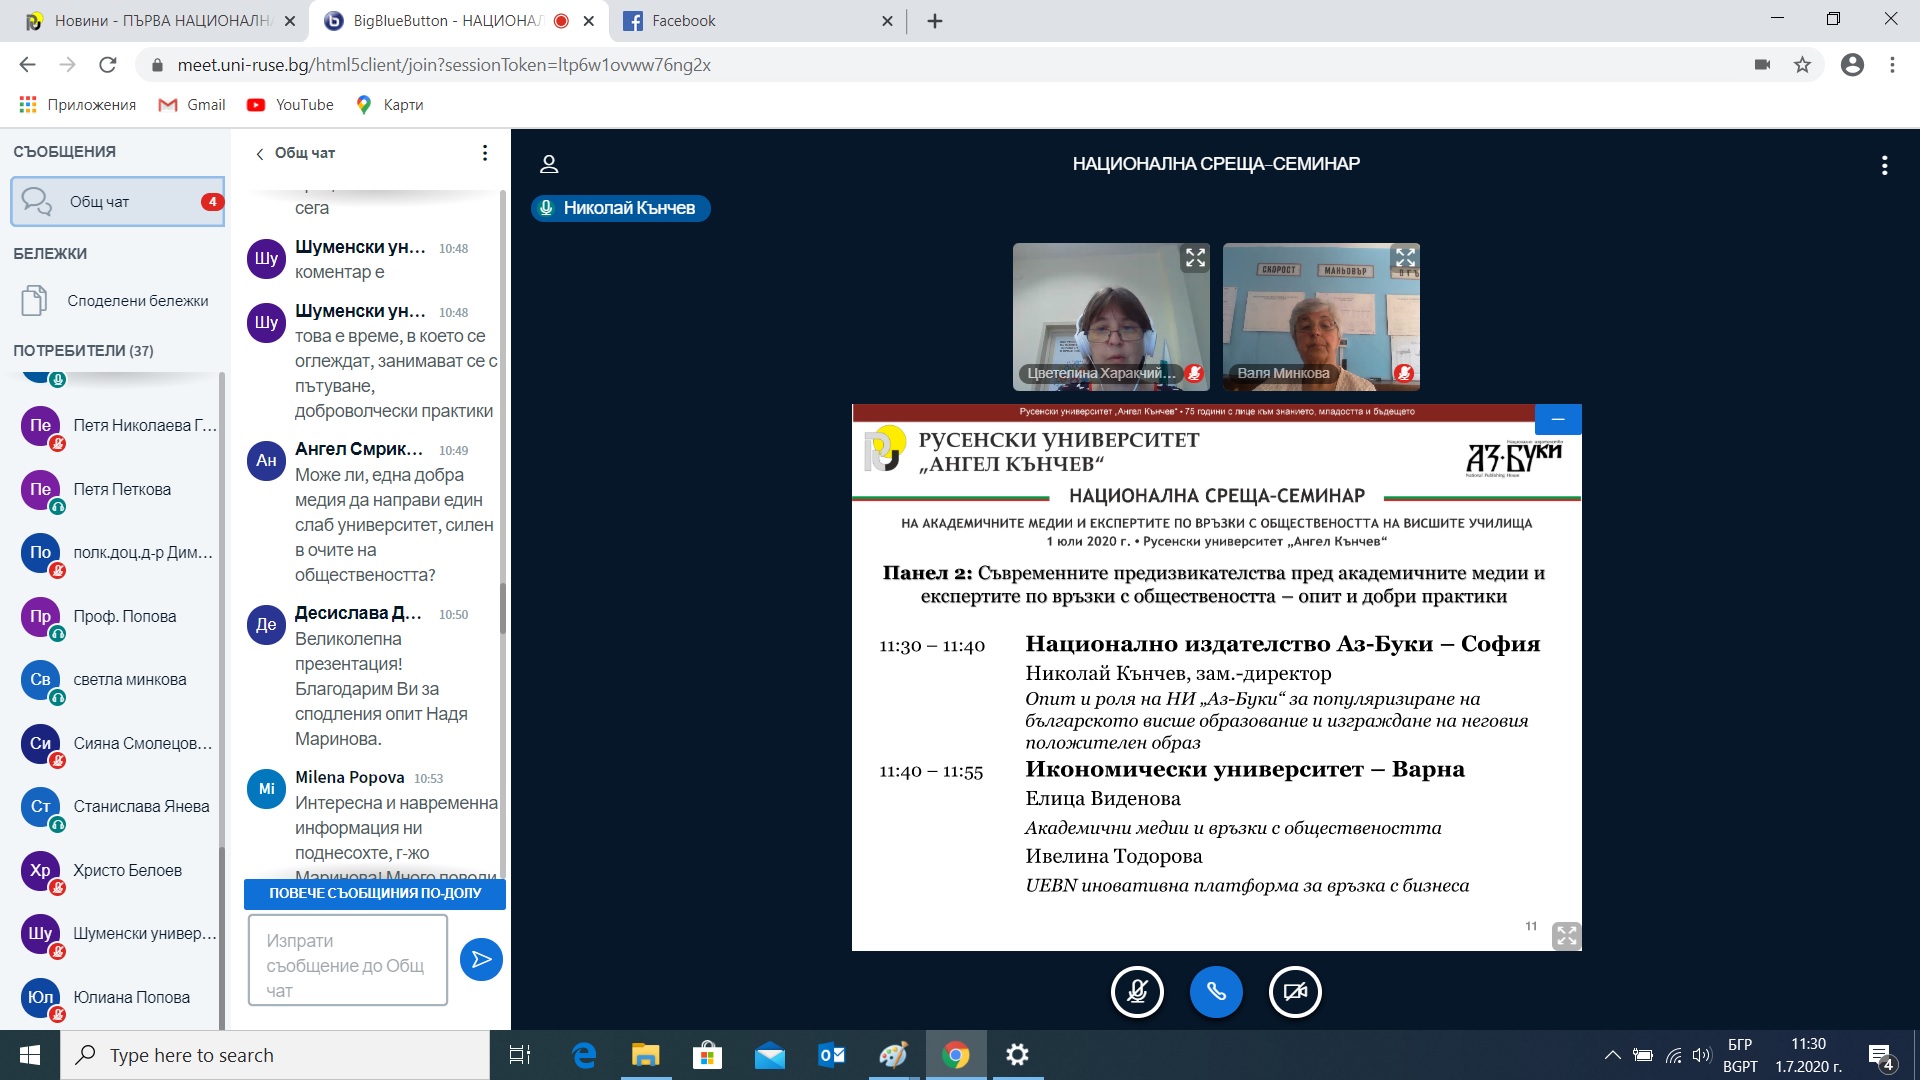Select user Сияна Смолецов...
This screenshot has width=1920, height=1080.
118,744
